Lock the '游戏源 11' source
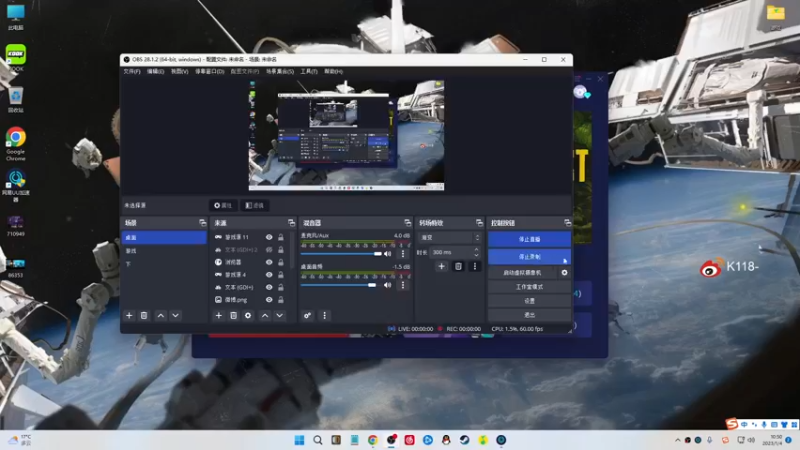This screenshot has width=800, height=450. [x=281, y=237]
